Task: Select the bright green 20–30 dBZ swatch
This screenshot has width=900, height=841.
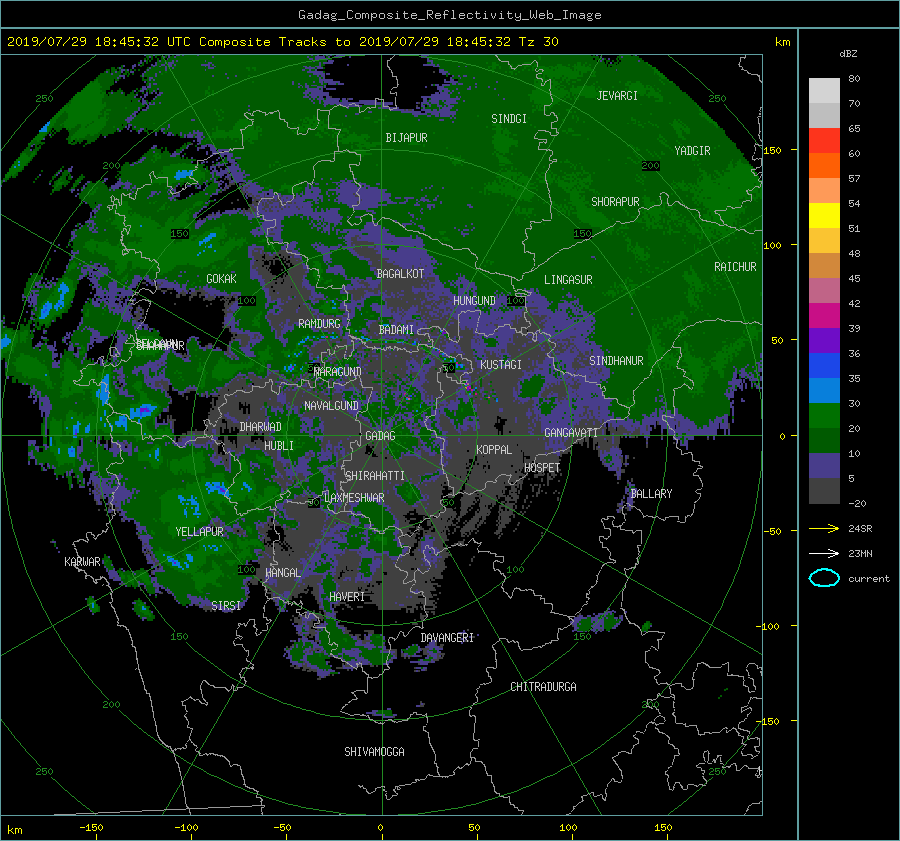Action: [824, 416]
